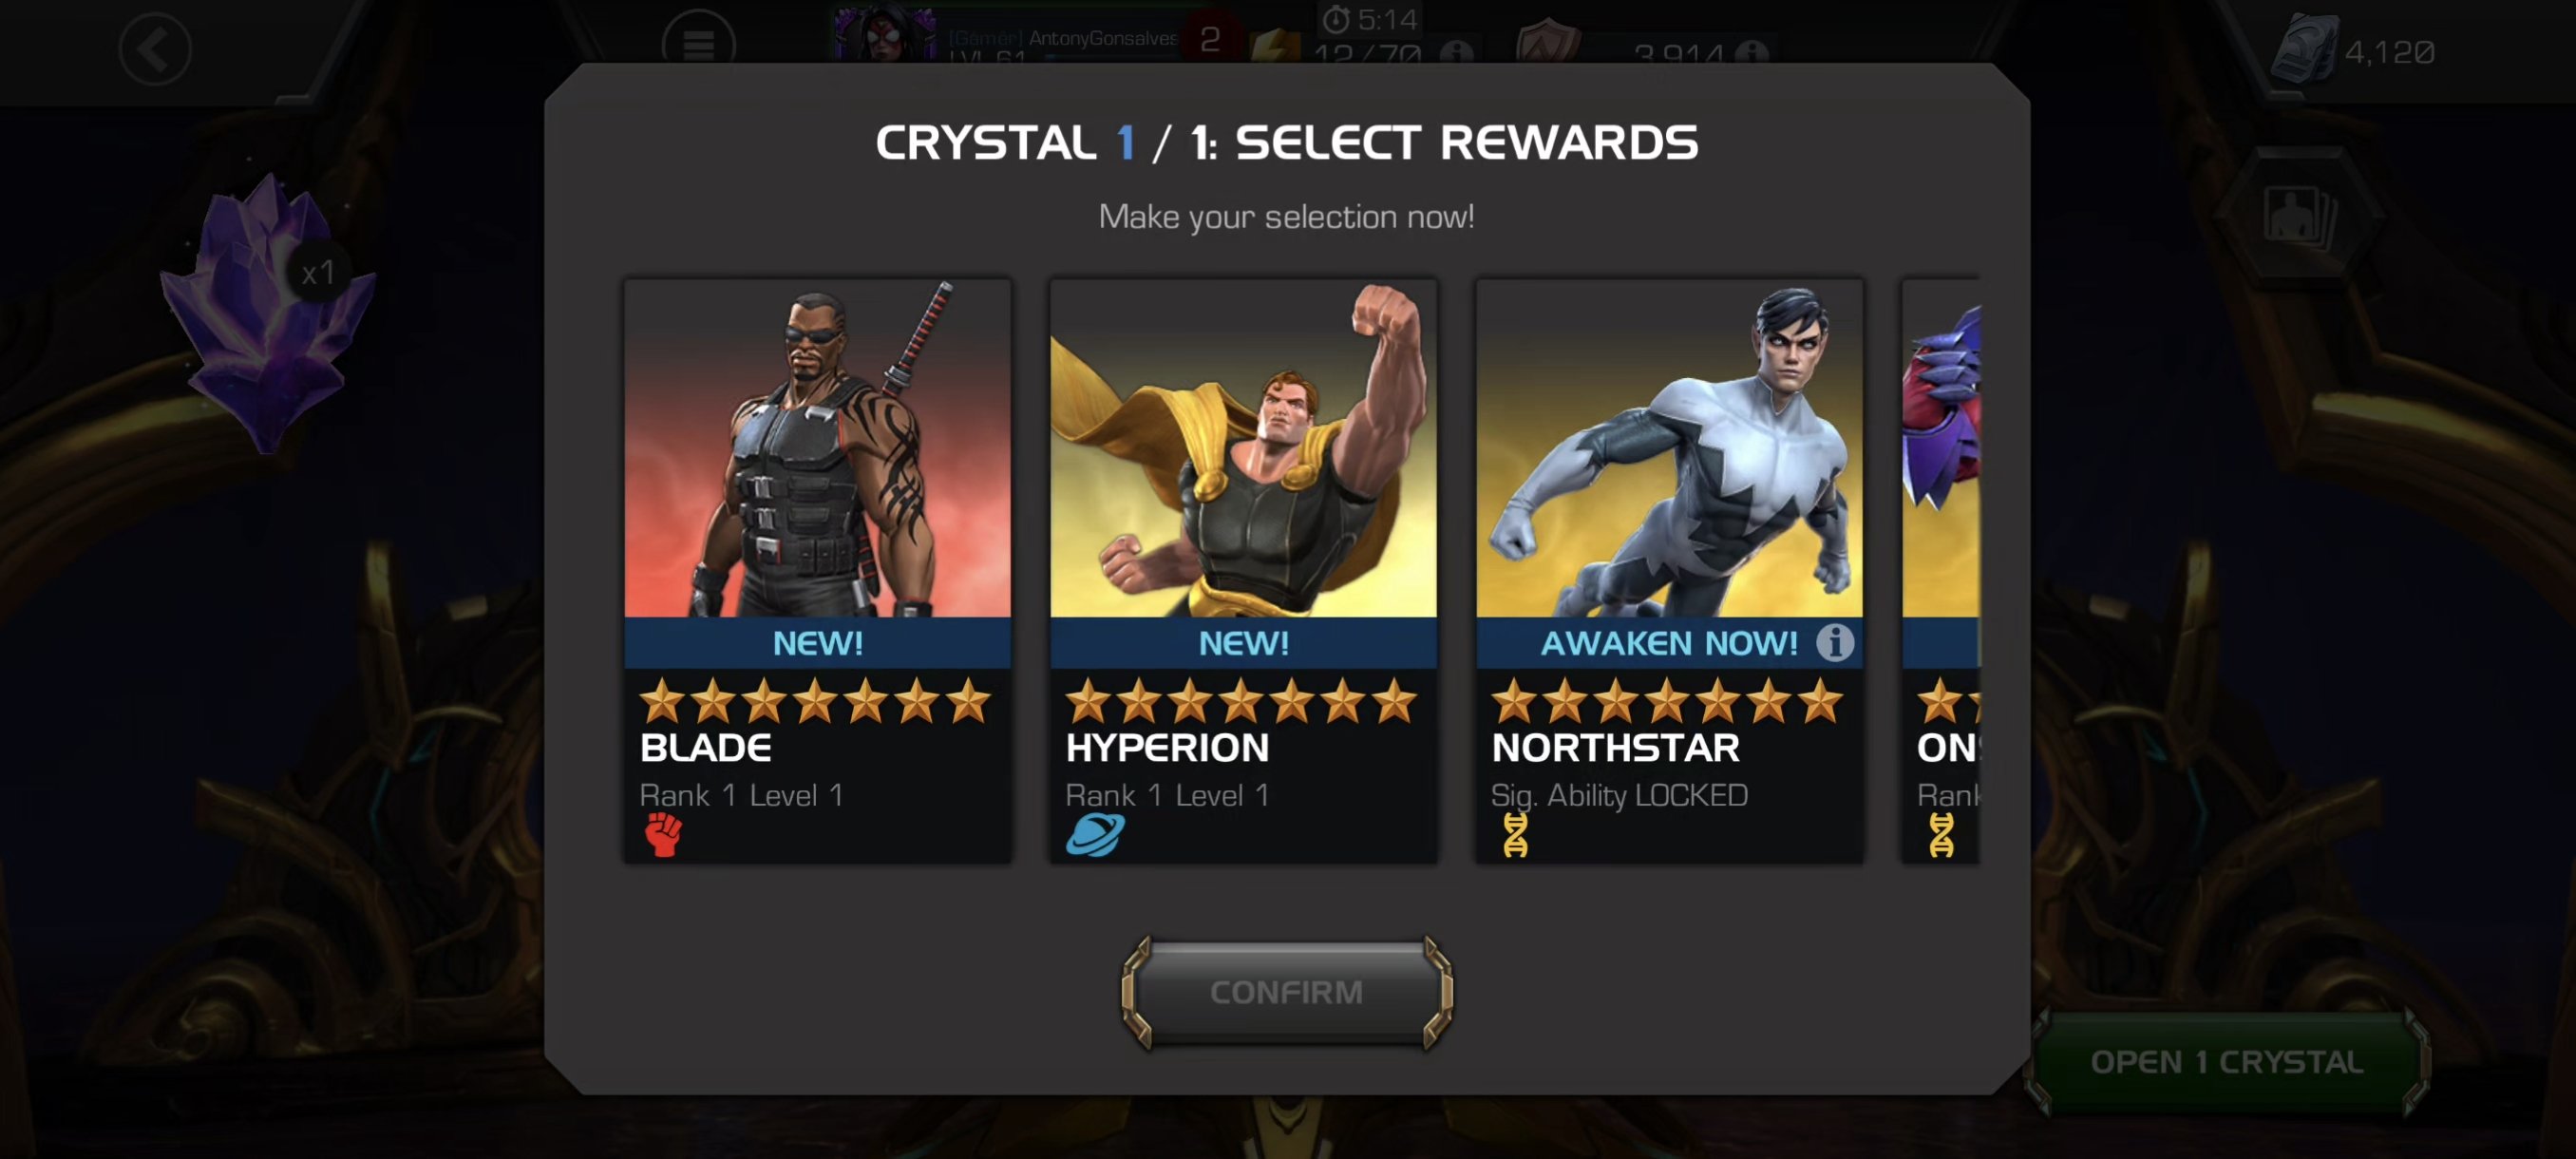Open the Awaken Now info icon
2576x1159 pixels.
pos(1834,642)
